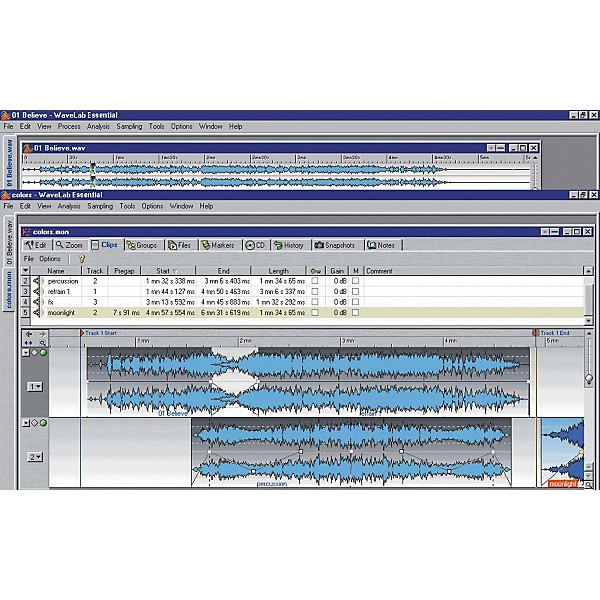This screenshot has width=600, height=600.
Task: Open the Process menu in 01 Believe window
Action: (x=69, y=126)
